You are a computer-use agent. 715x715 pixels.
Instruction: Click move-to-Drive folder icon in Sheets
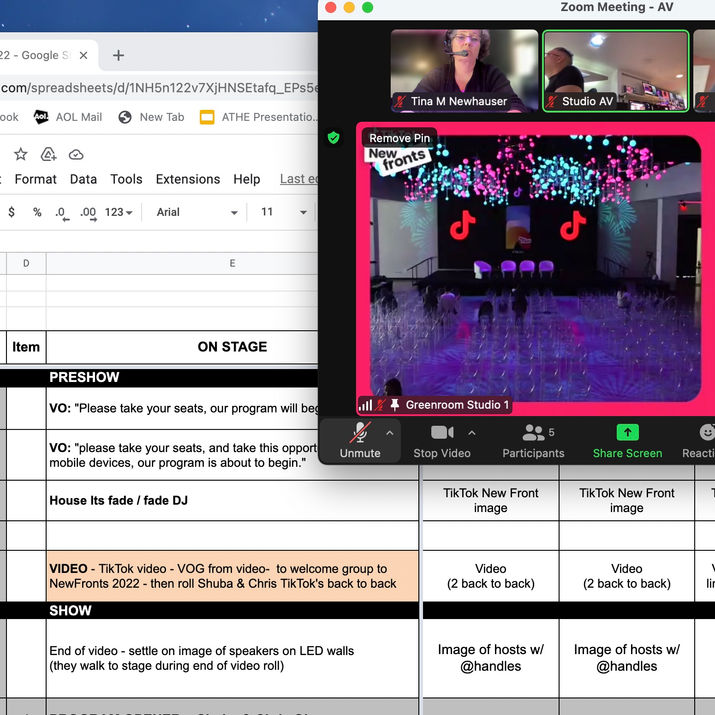pos(48,155)
